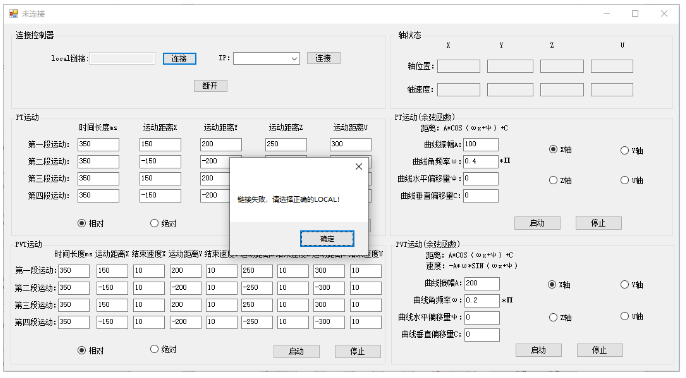Click 启动 in the PVT运动 table section
The height and width of the screenshot is (378, 686).
click(x=296, y=351)
